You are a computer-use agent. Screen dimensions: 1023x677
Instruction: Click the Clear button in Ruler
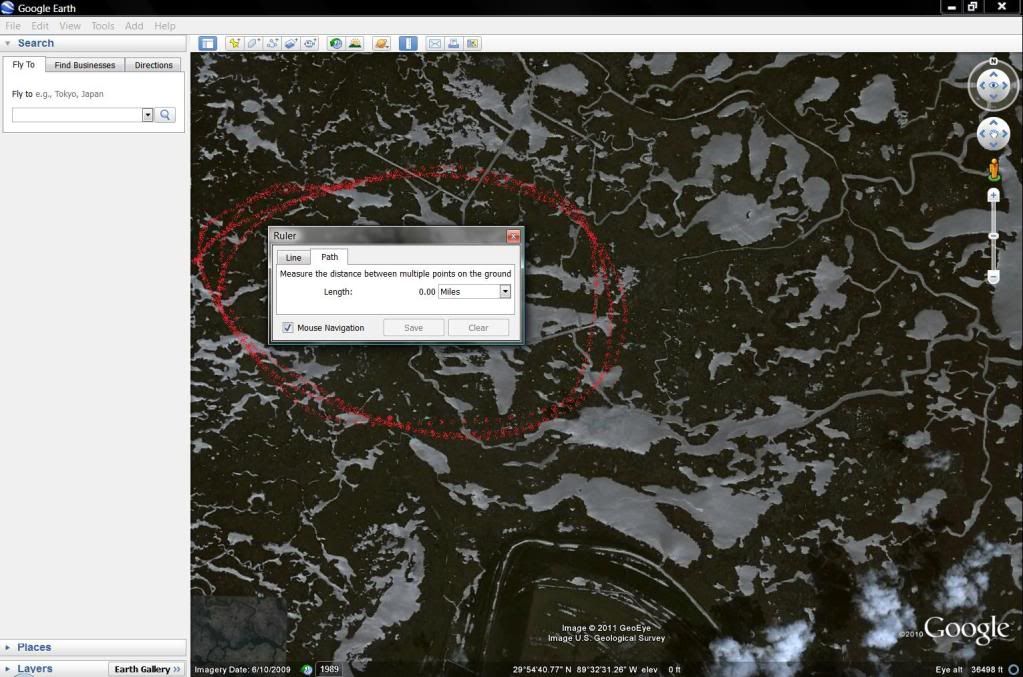(x=478, y=327)
